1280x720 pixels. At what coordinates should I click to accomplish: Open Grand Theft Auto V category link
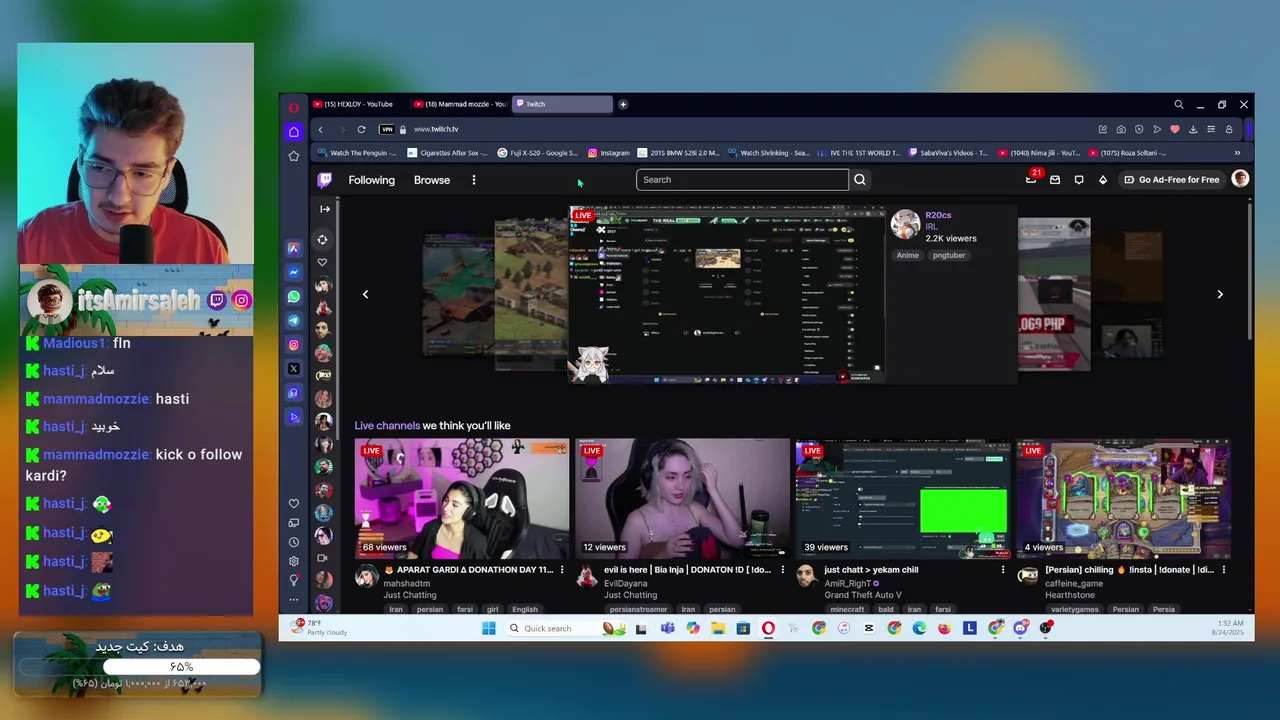863,595
